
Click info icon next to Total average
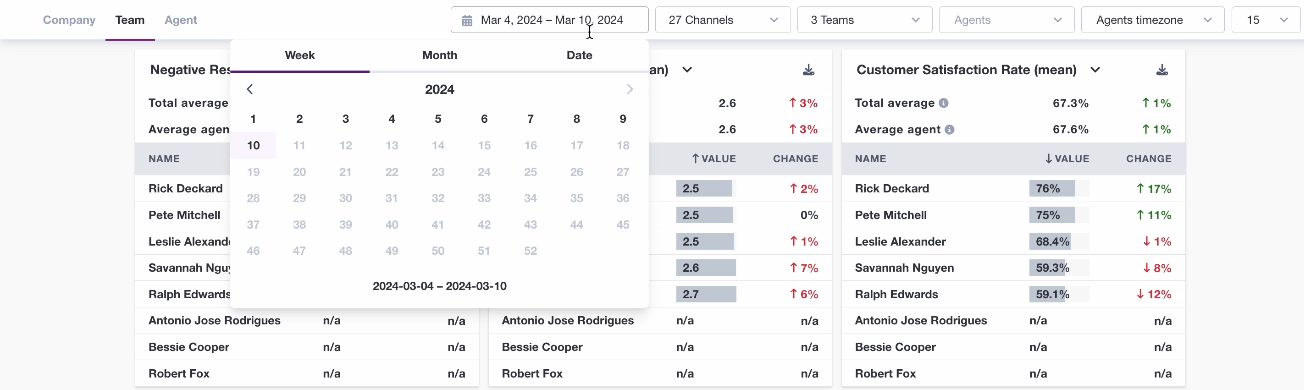944,103
